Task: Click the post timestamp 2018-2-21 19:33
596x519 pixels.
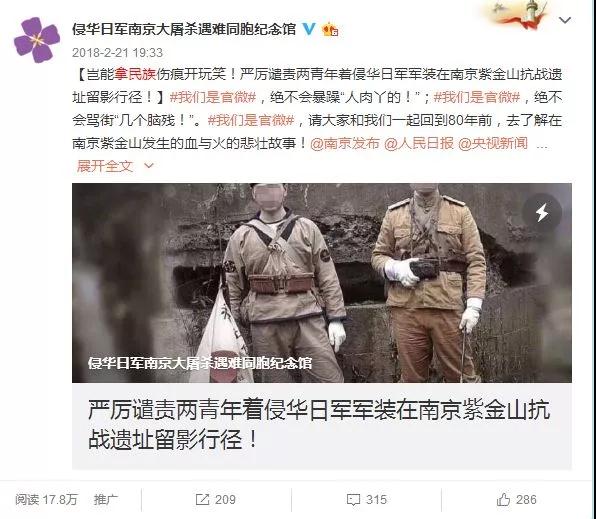Action: 117,52
